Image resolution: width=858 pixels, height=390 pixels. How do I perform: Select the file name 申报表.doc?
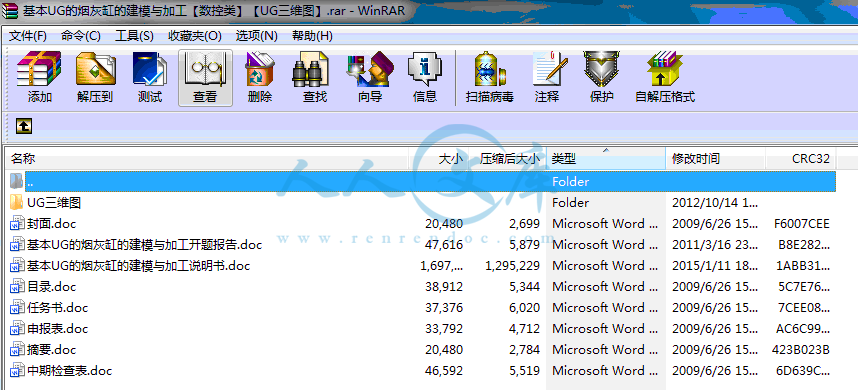point(57,329)
